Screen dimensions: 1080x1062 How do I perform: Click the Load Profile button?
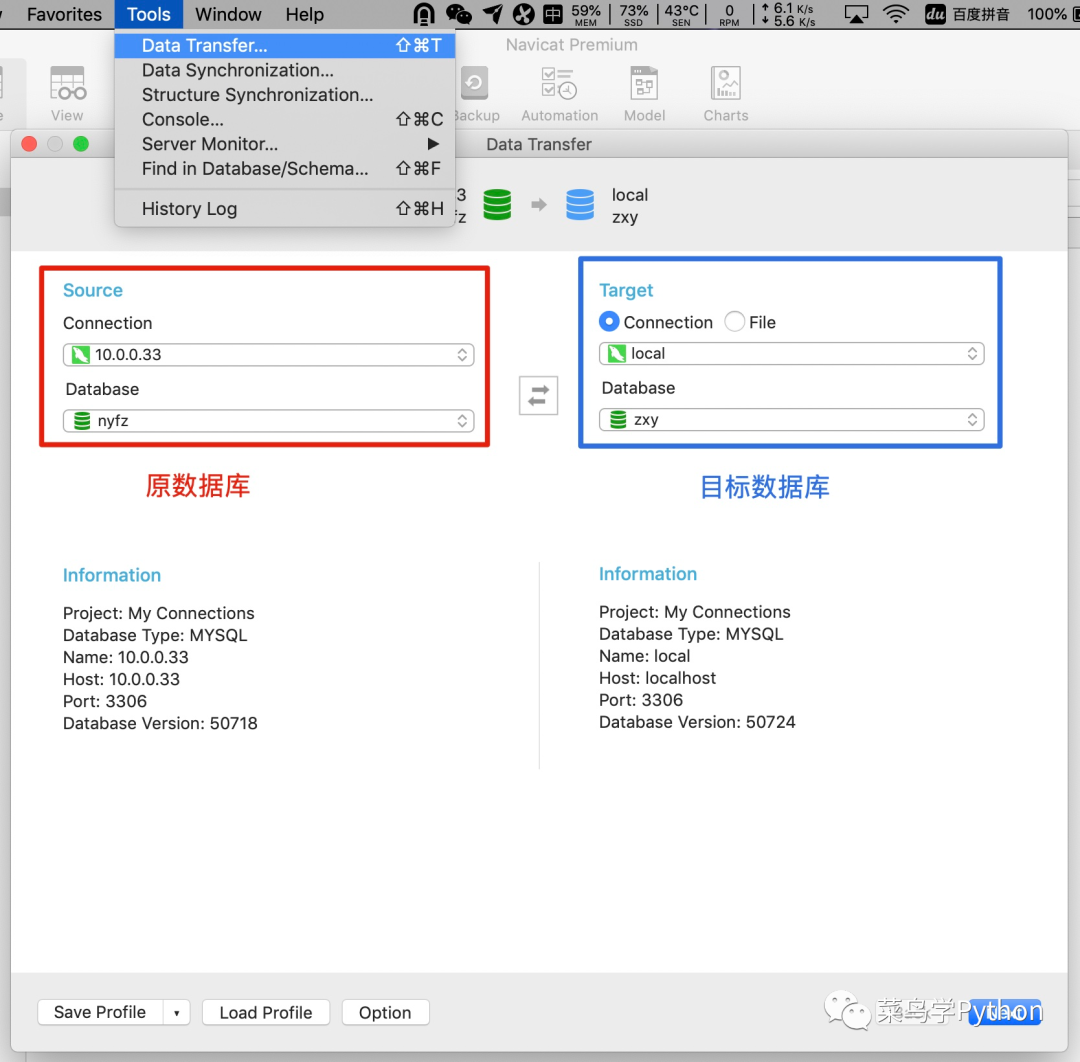(x=266, y=1012)
